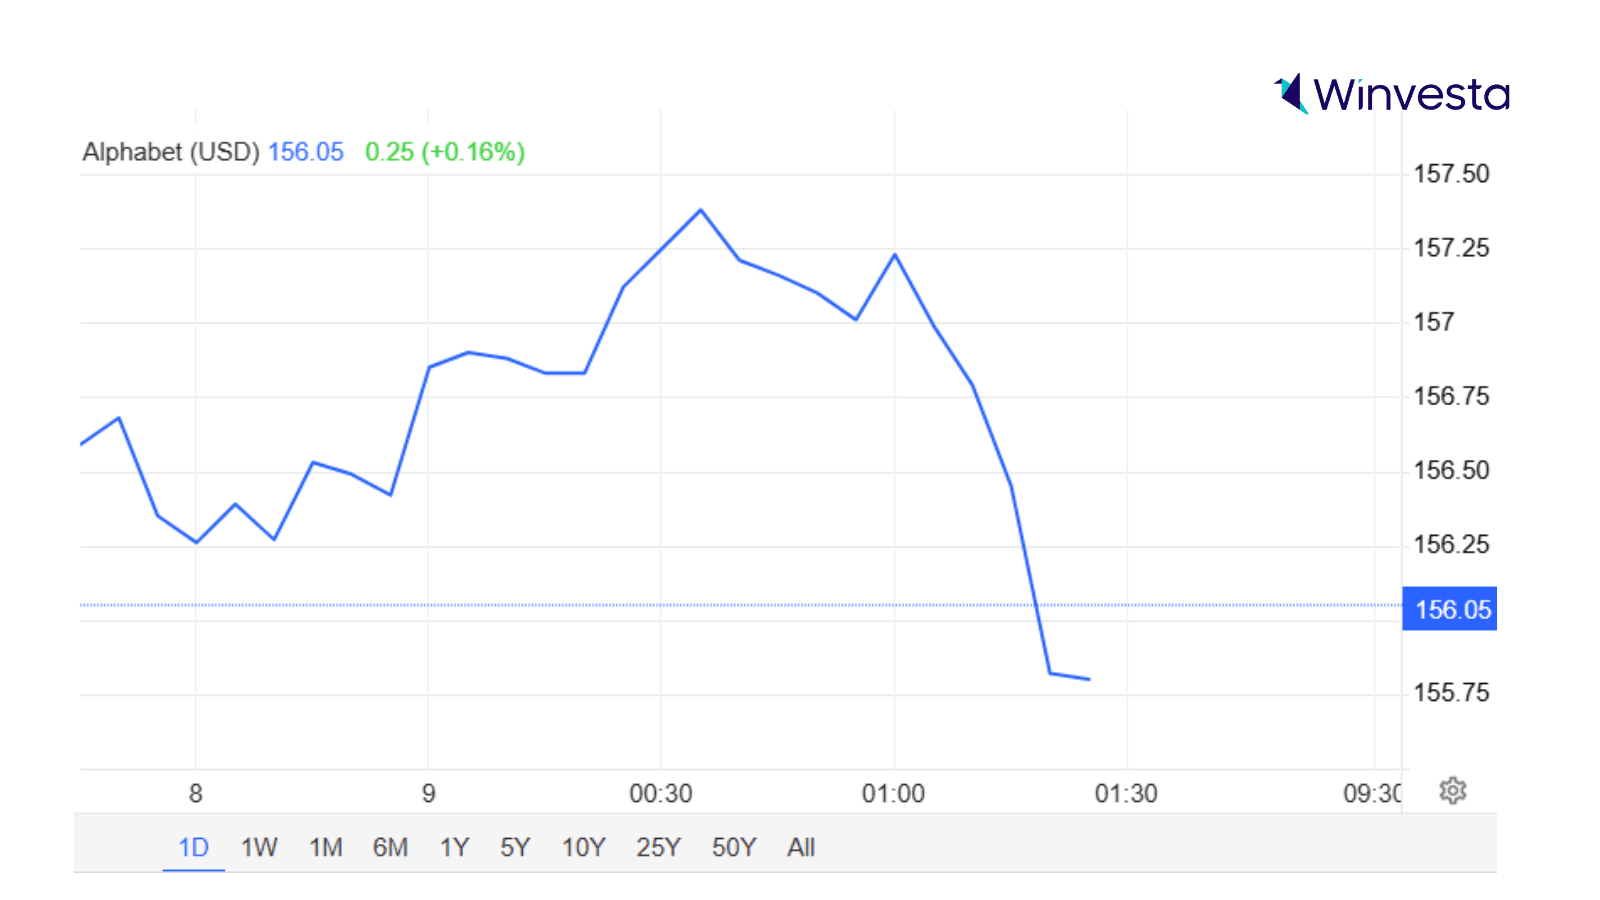Choose the 1Y time range
This screenshot has width=1600, height=900.
pyautogui.click(x=454, y=848)
